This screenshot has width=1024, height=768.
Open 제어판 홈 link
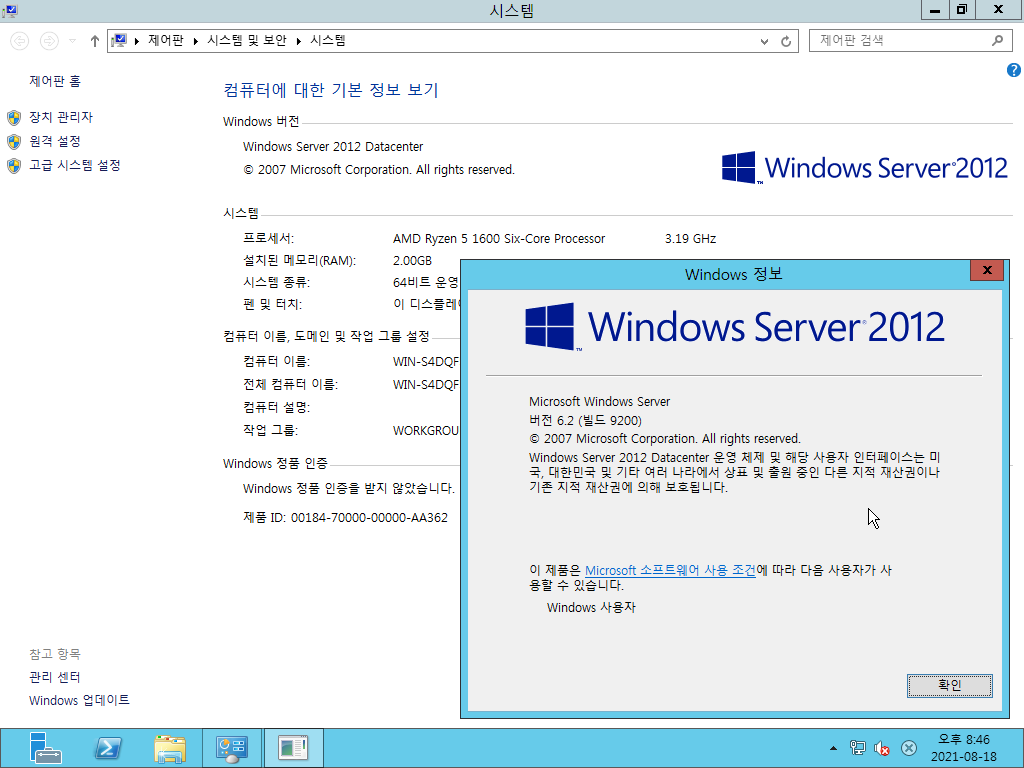click(x=55, y=82)
